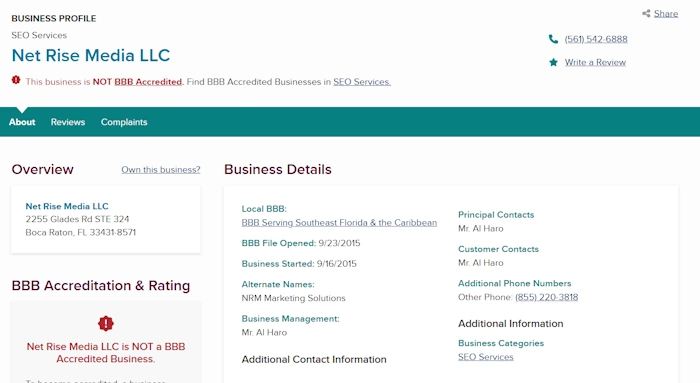This screenshot has width=700, height=383.
Task: Click other phone (855) 220-3818 link
Action: pyautogui.click(x=546, y=297)
